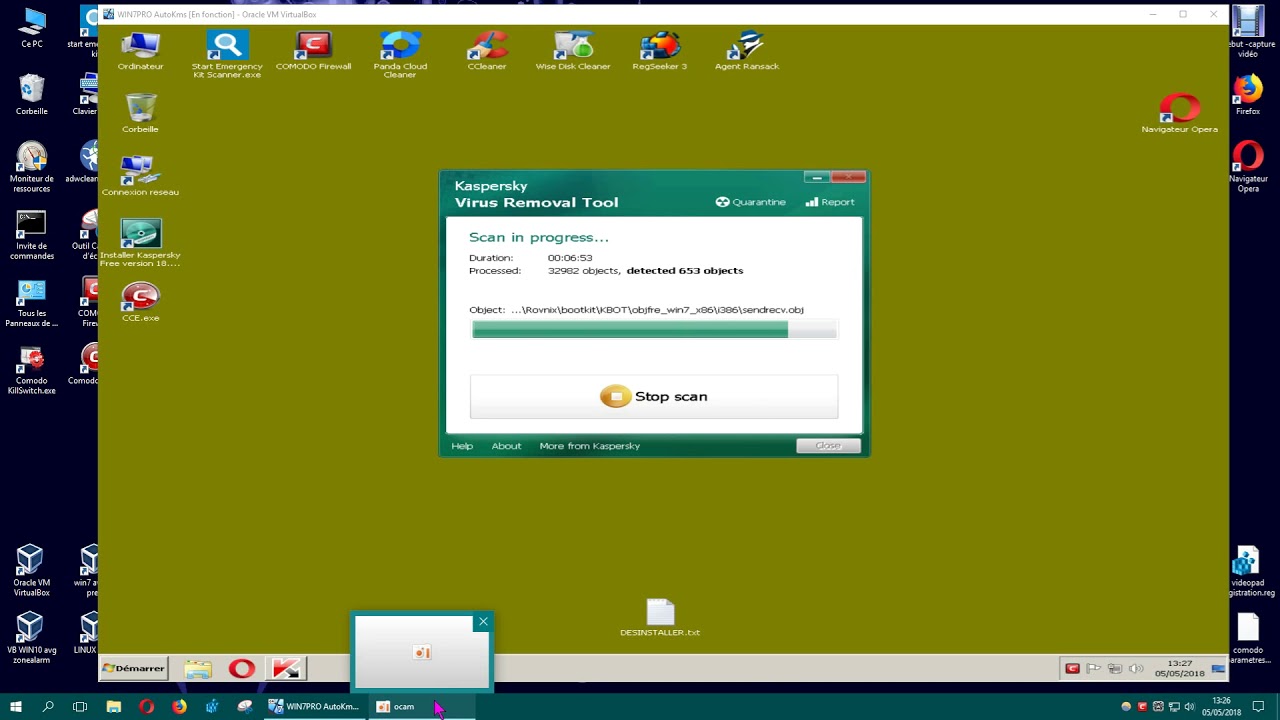The image size is (1280, 720).
Task: Launch Moniteur de ressources shortcut
Action: click(x=31, y=168)
